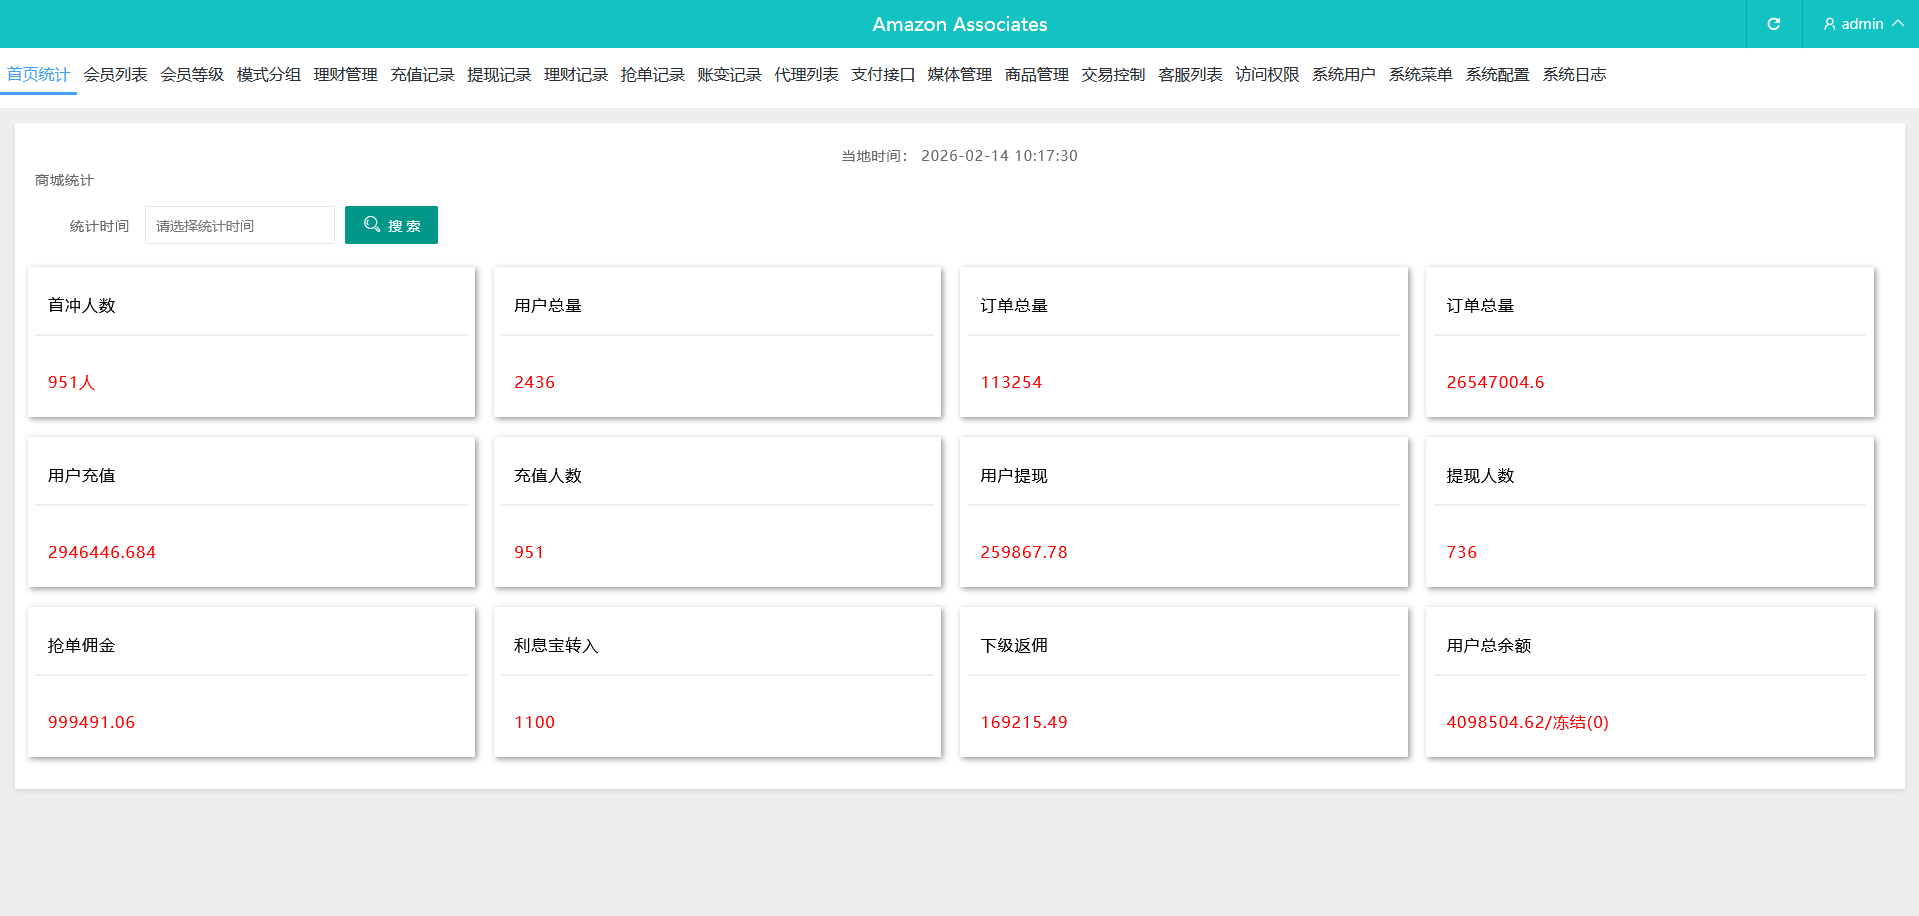This screenshot has width=1919, height=916.
Task: Select the 首页统计 tab
Action: [38, 75]
